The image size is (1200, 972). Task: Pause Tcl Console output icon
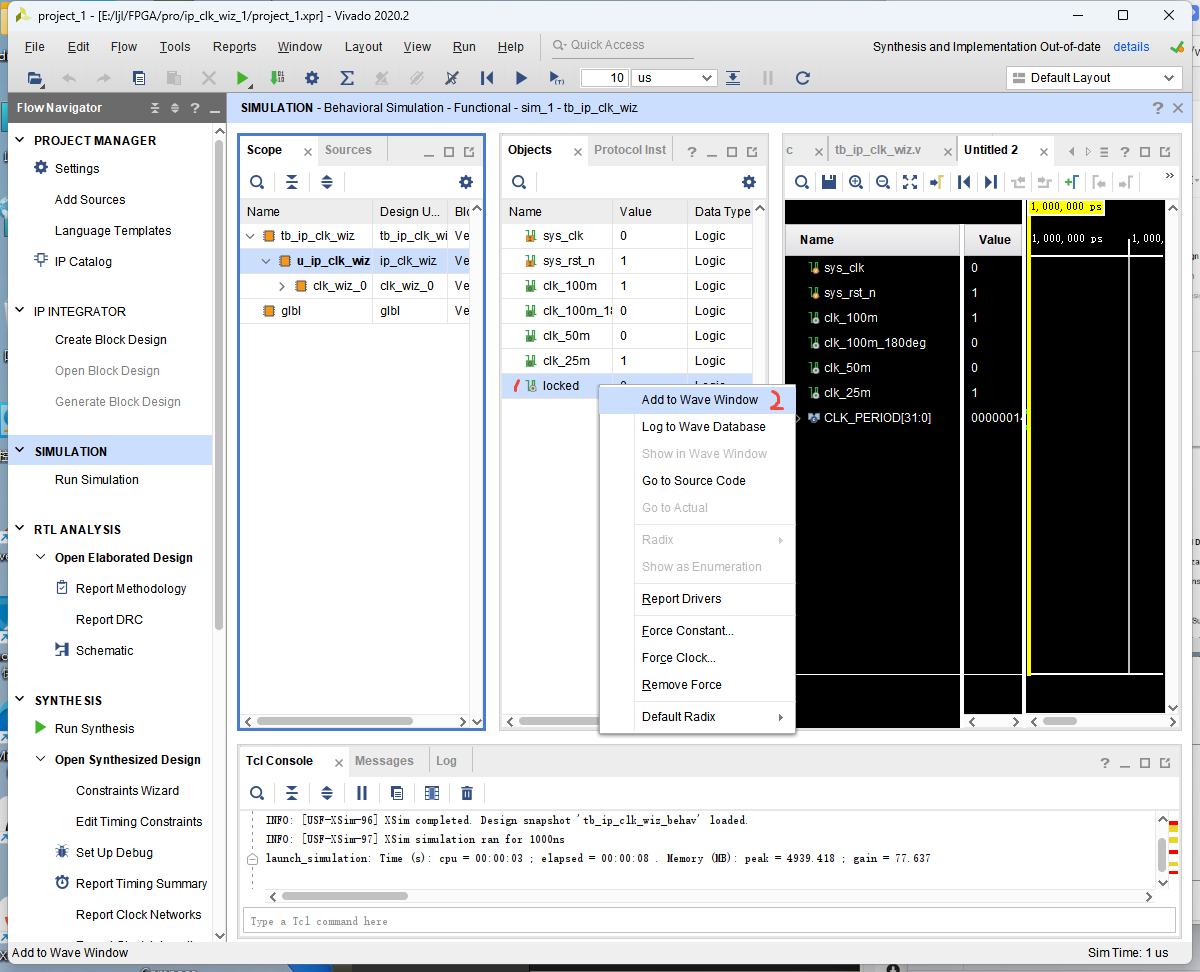[362, 793]
